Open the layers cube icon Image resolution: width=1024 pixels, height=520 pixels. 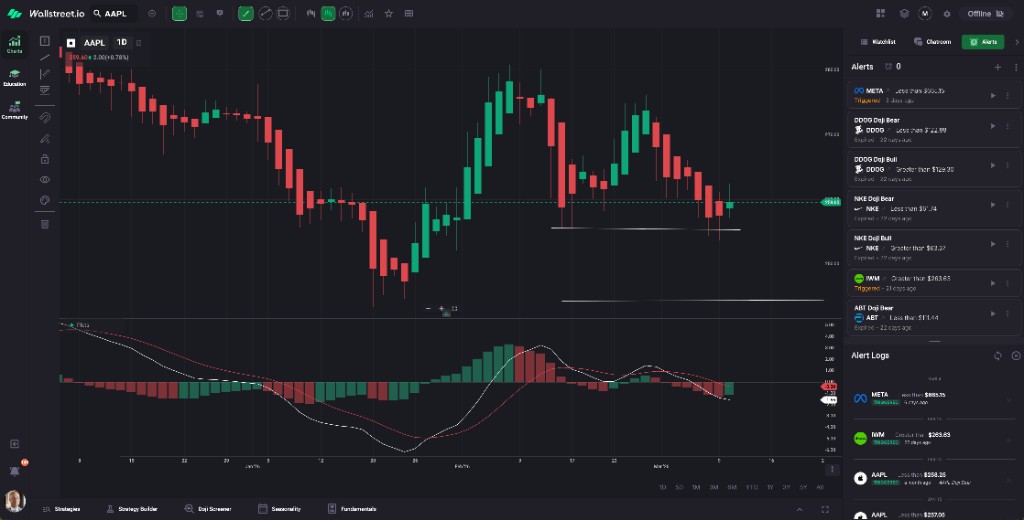pos(904,13)
